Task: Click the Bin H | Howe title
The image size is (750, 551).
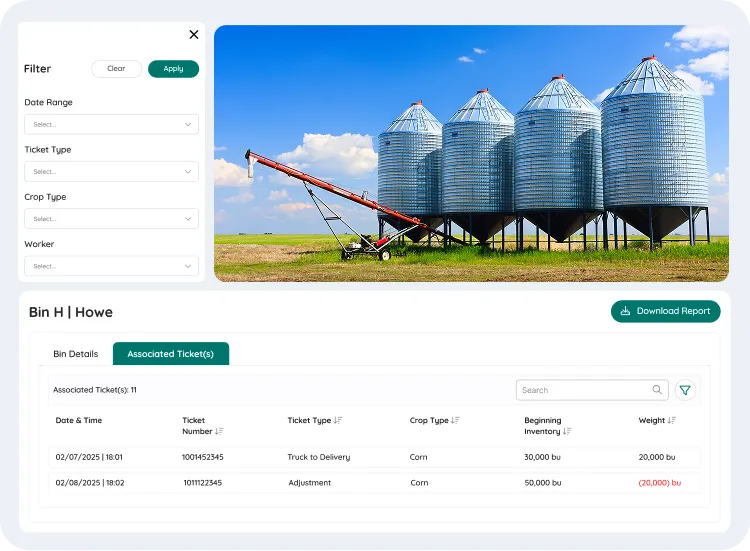Action: 71,312
